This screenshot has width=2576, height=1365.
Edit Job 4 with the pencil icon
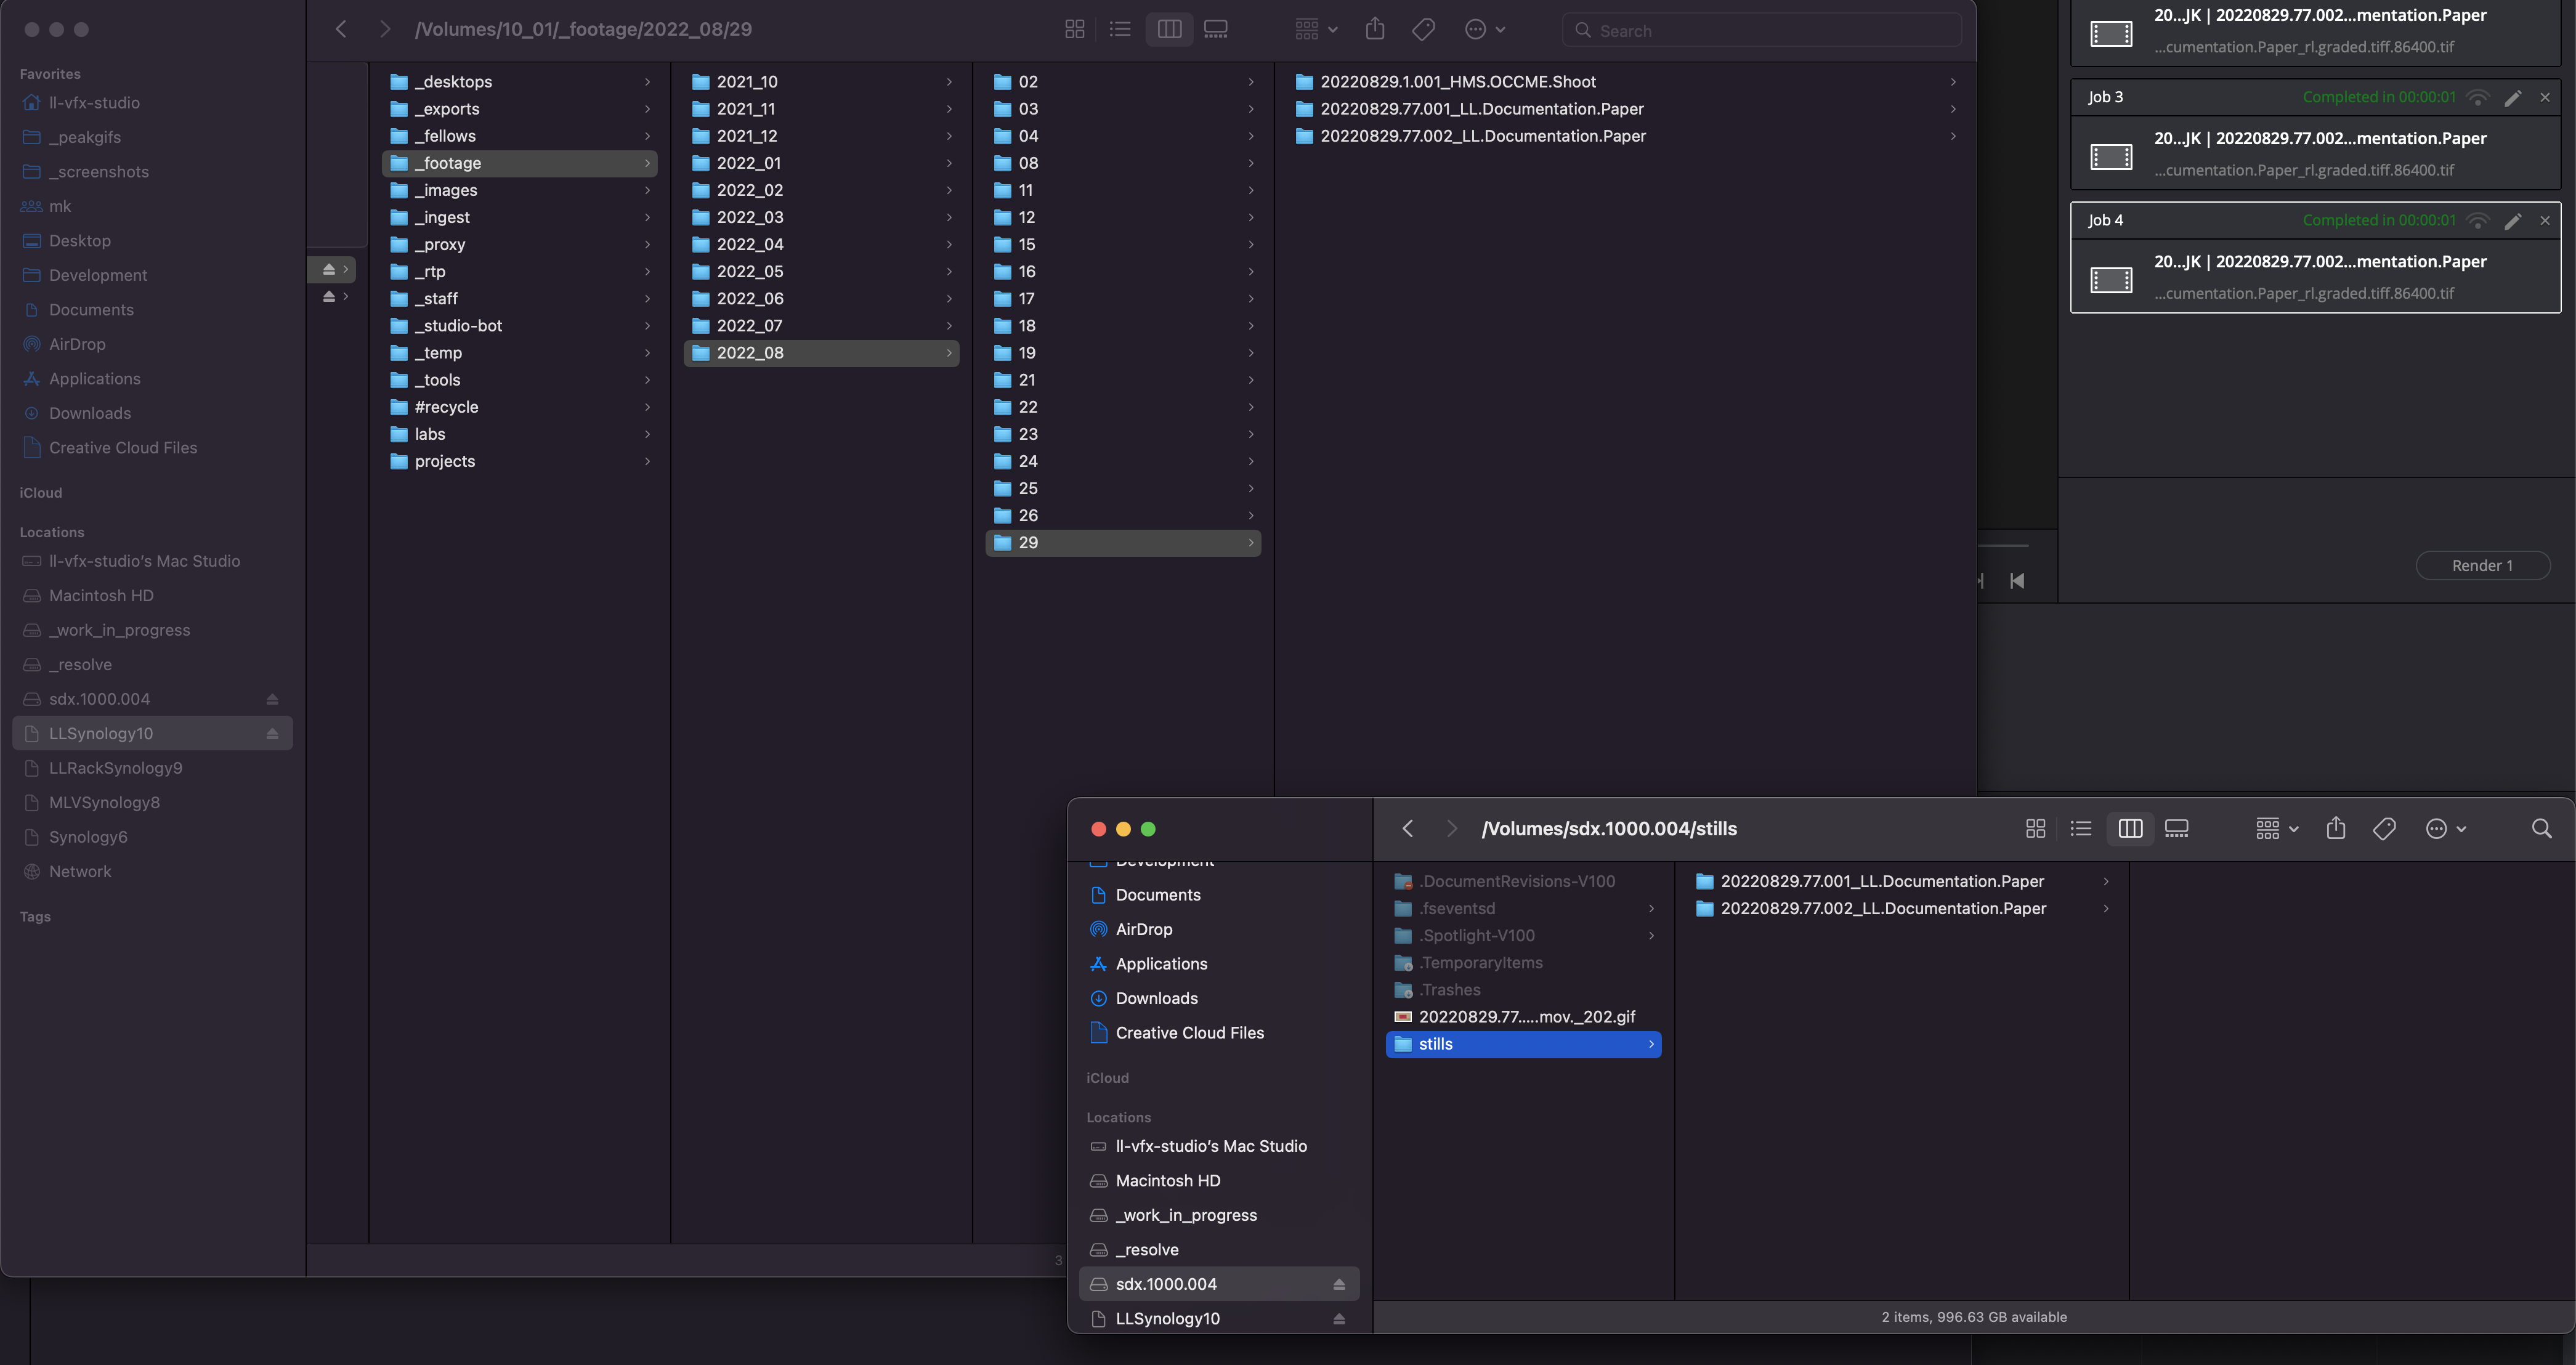2512,220
